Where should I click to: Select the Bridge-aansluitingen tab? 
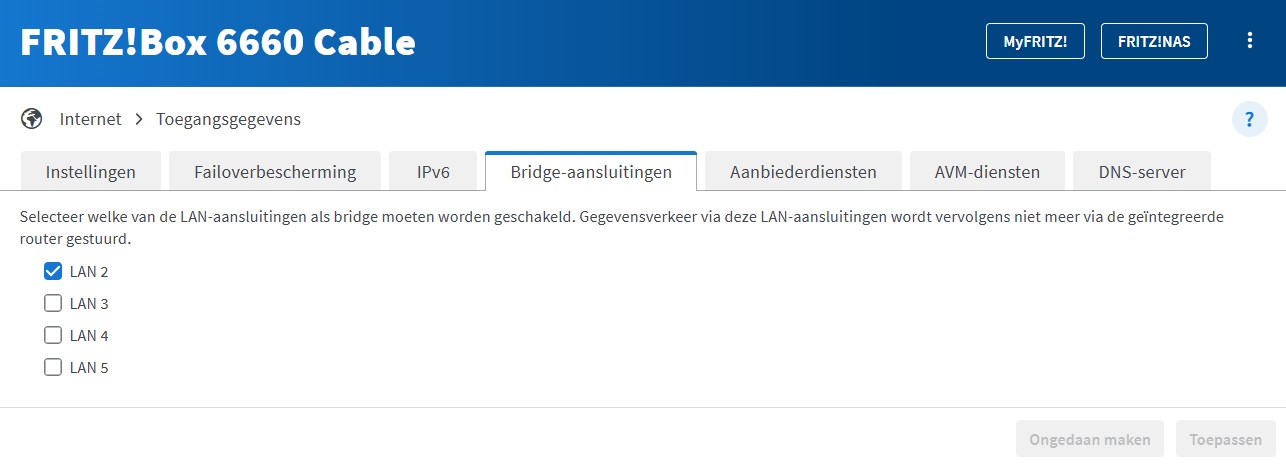[590, 172]
